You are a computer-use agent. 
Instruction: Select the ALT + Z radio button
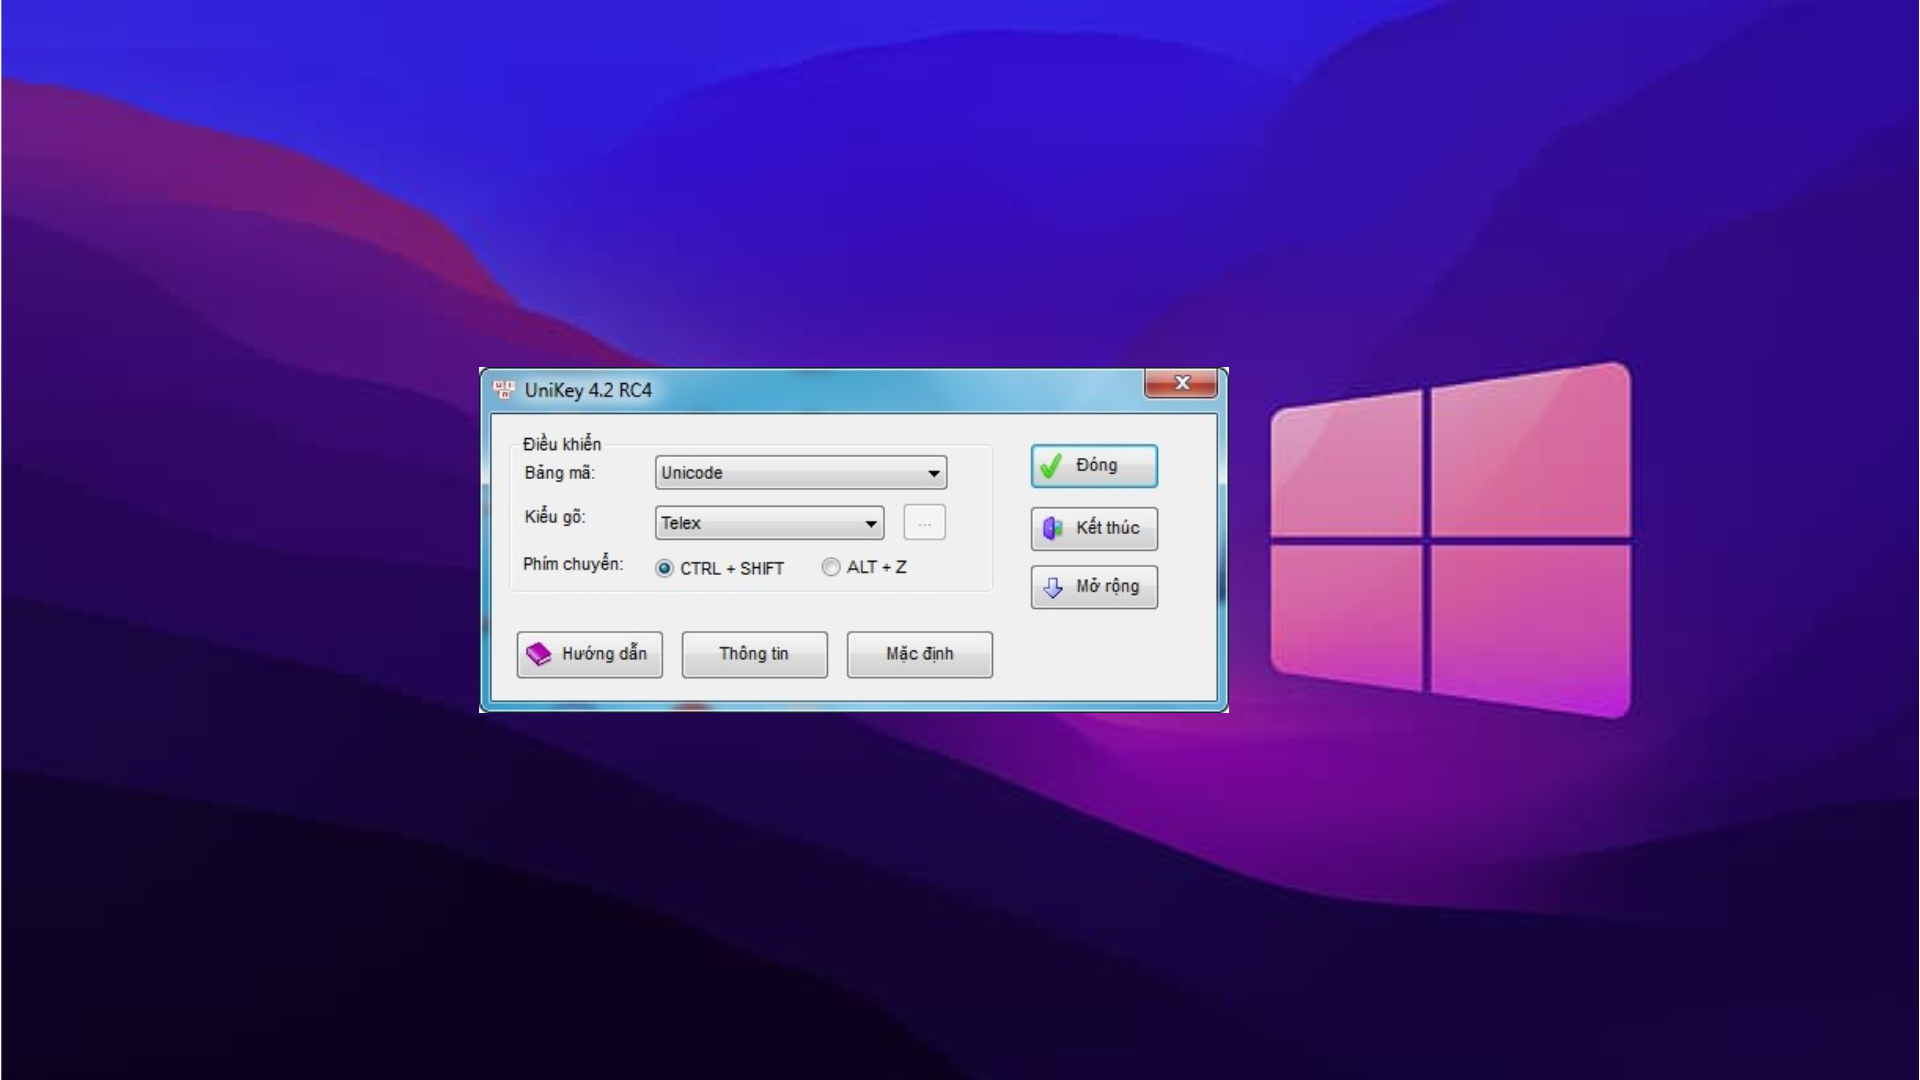point(830,567)
